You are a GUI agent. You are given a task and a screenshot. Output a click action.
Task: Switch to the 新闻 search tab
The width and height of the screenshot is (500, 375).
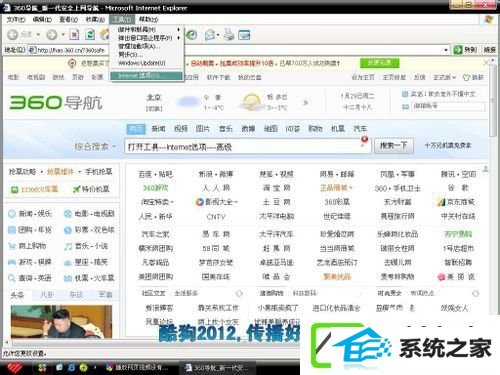pyautogui.click(x=158, y=129)
